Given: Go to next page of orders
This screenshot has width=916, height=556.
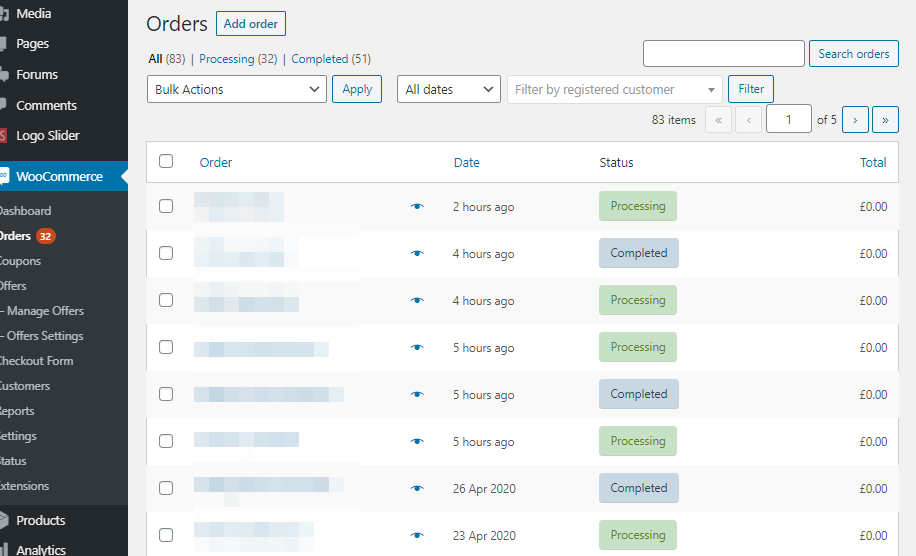Looking at the screenshot, I should [855, 120].
